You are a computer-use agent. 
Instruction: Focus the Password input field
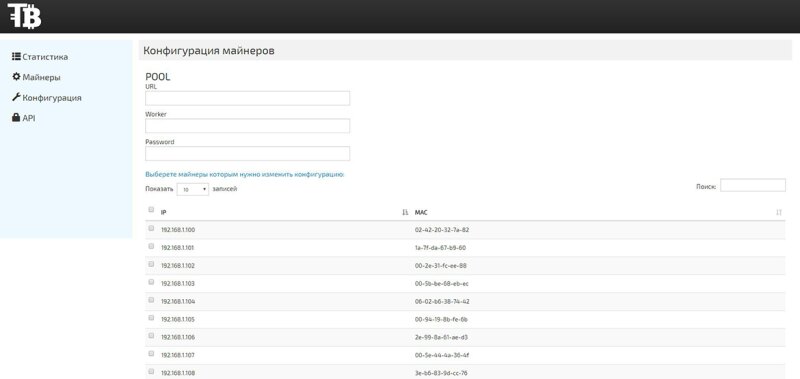(x=247, y=154)
